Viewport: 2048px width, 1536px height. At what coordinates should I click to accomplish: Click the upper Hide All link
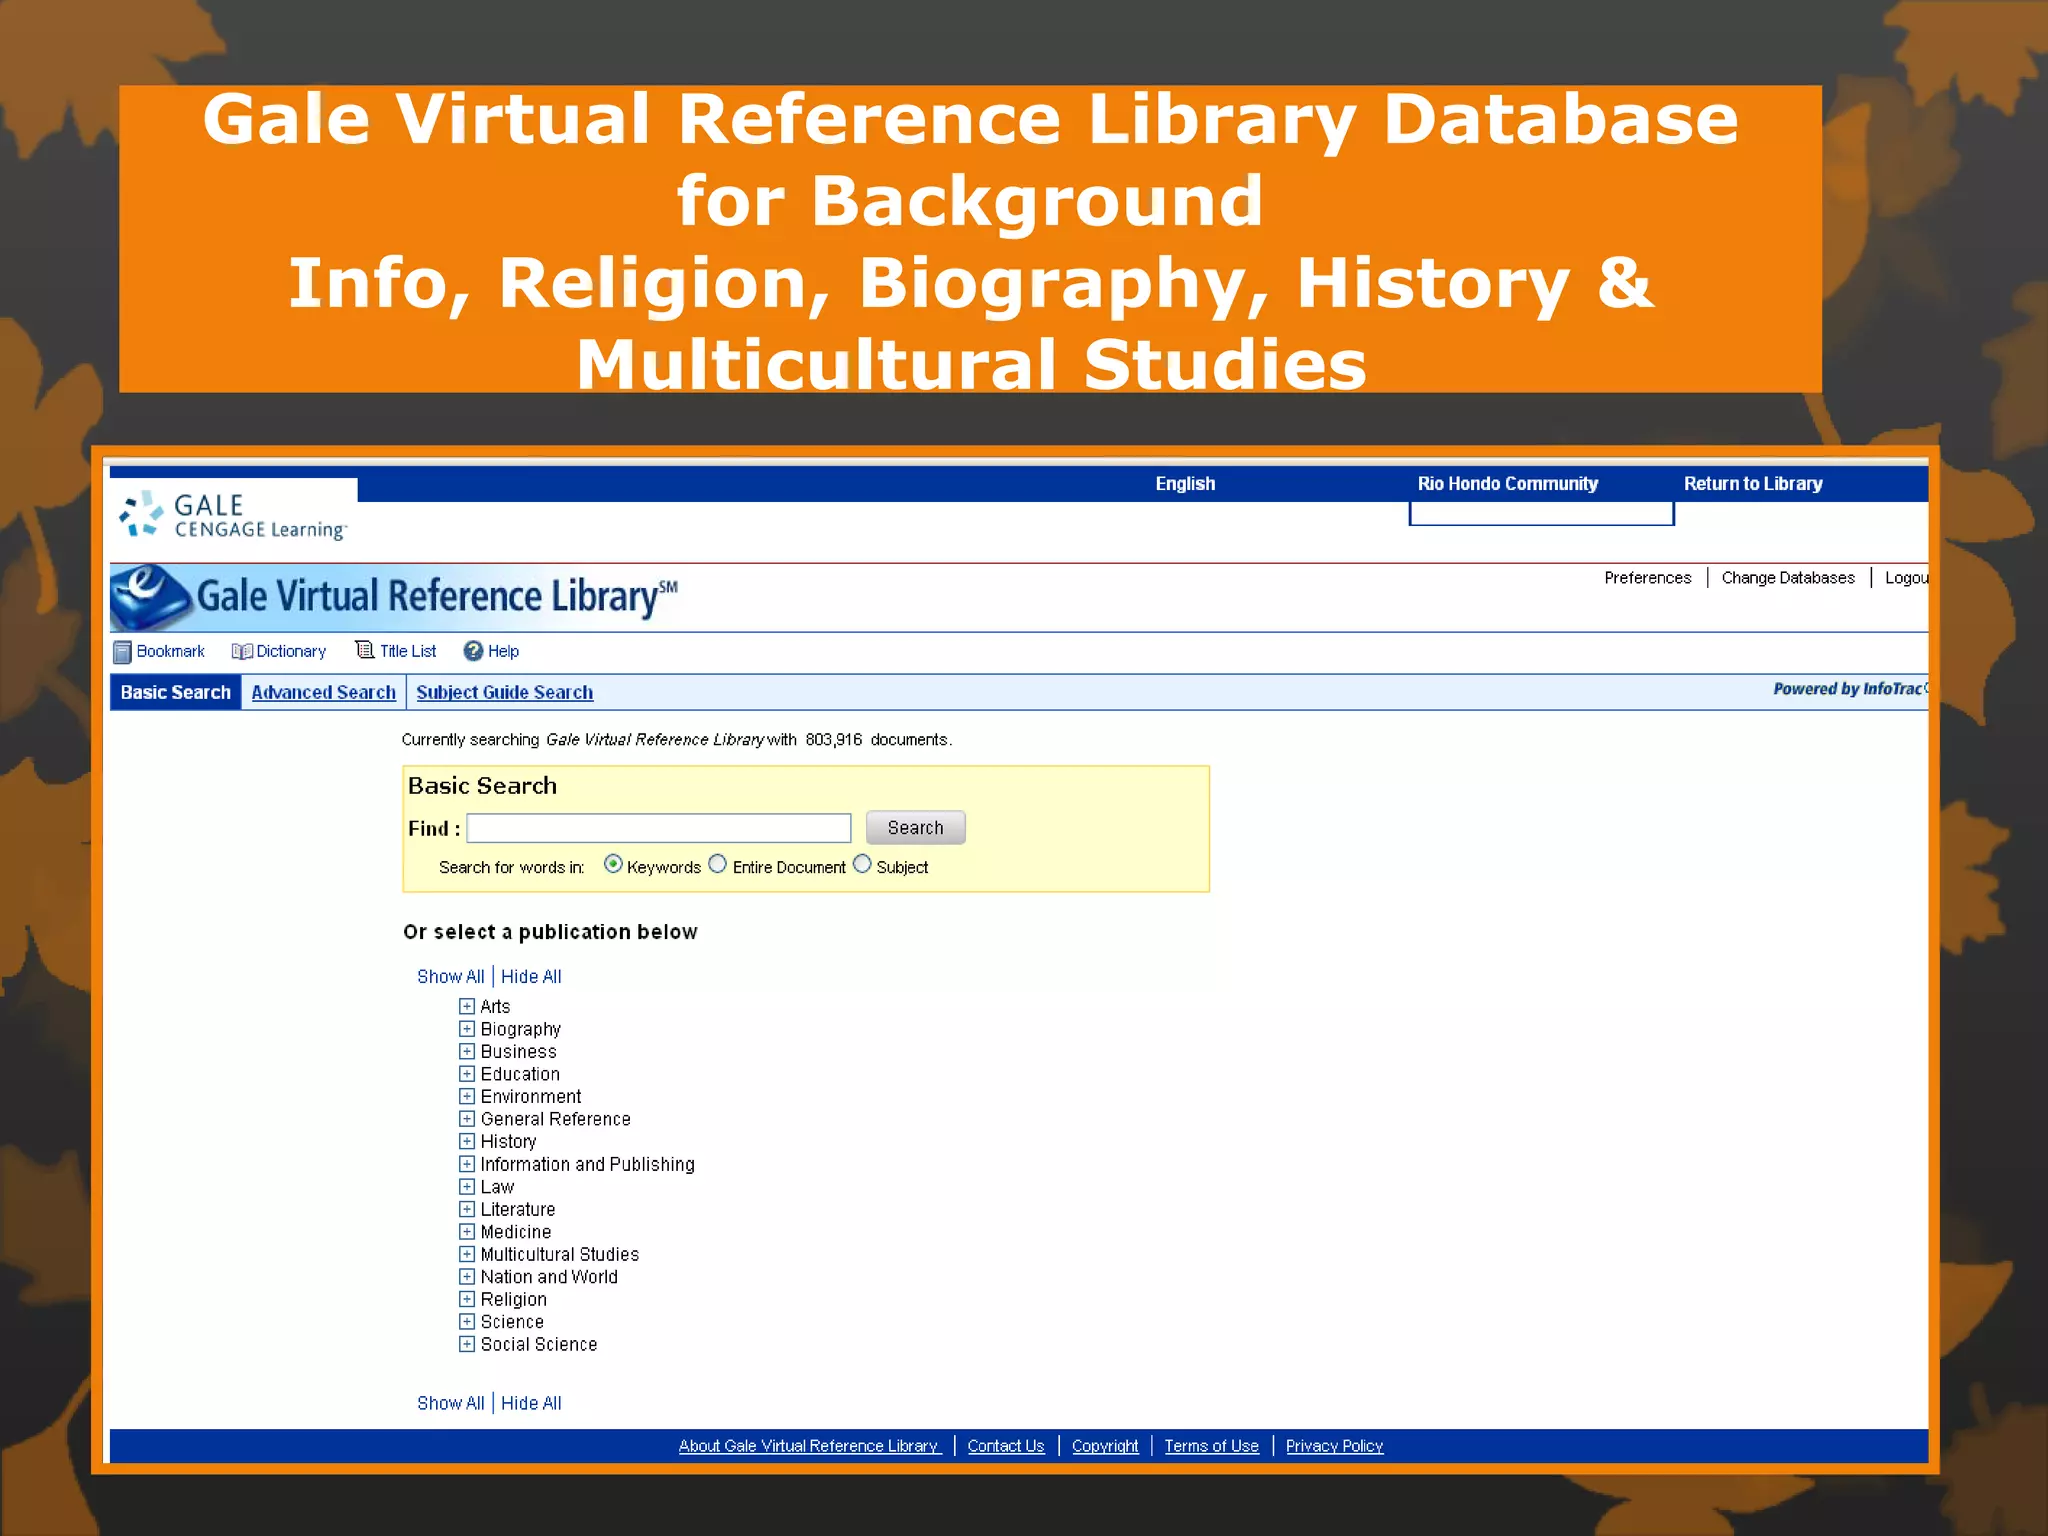531,977
